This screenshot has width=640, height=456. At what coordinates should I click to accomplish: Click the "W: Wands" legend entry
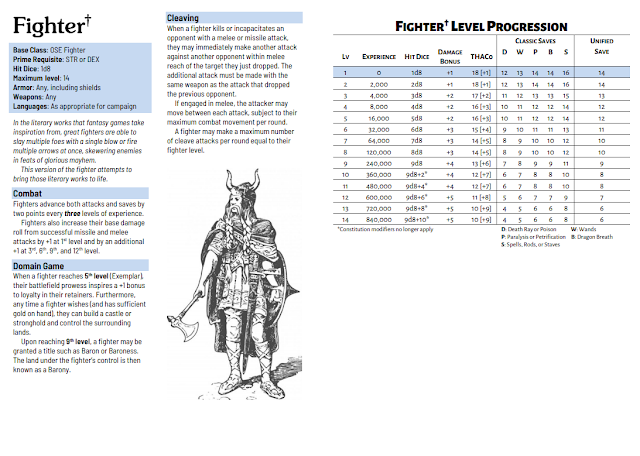coord(583,229)
